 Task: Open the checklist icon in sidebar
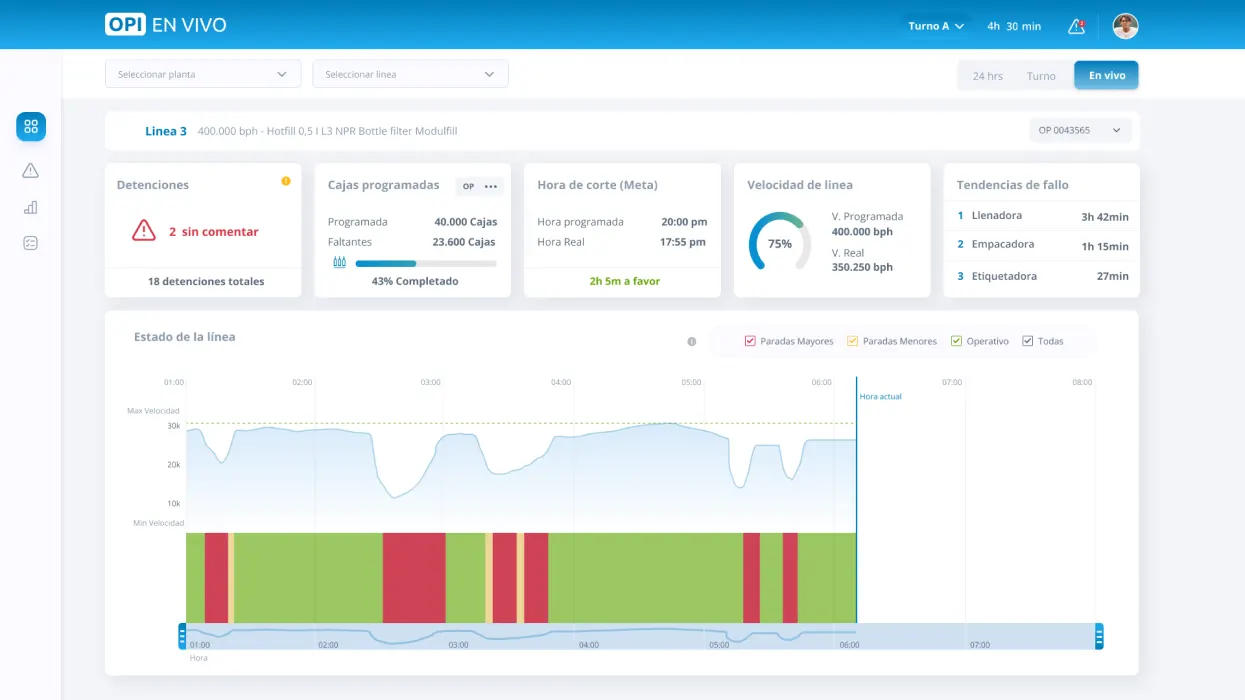point(31,243)
